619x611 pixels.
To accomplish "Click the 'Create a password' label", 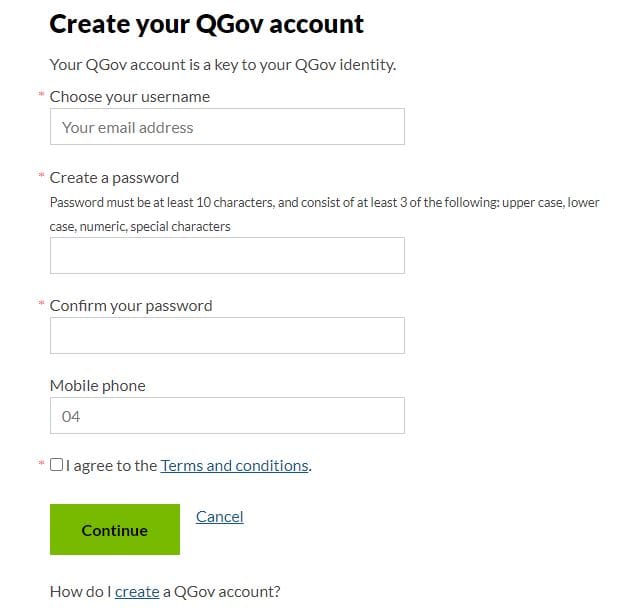I will (114, 178).
